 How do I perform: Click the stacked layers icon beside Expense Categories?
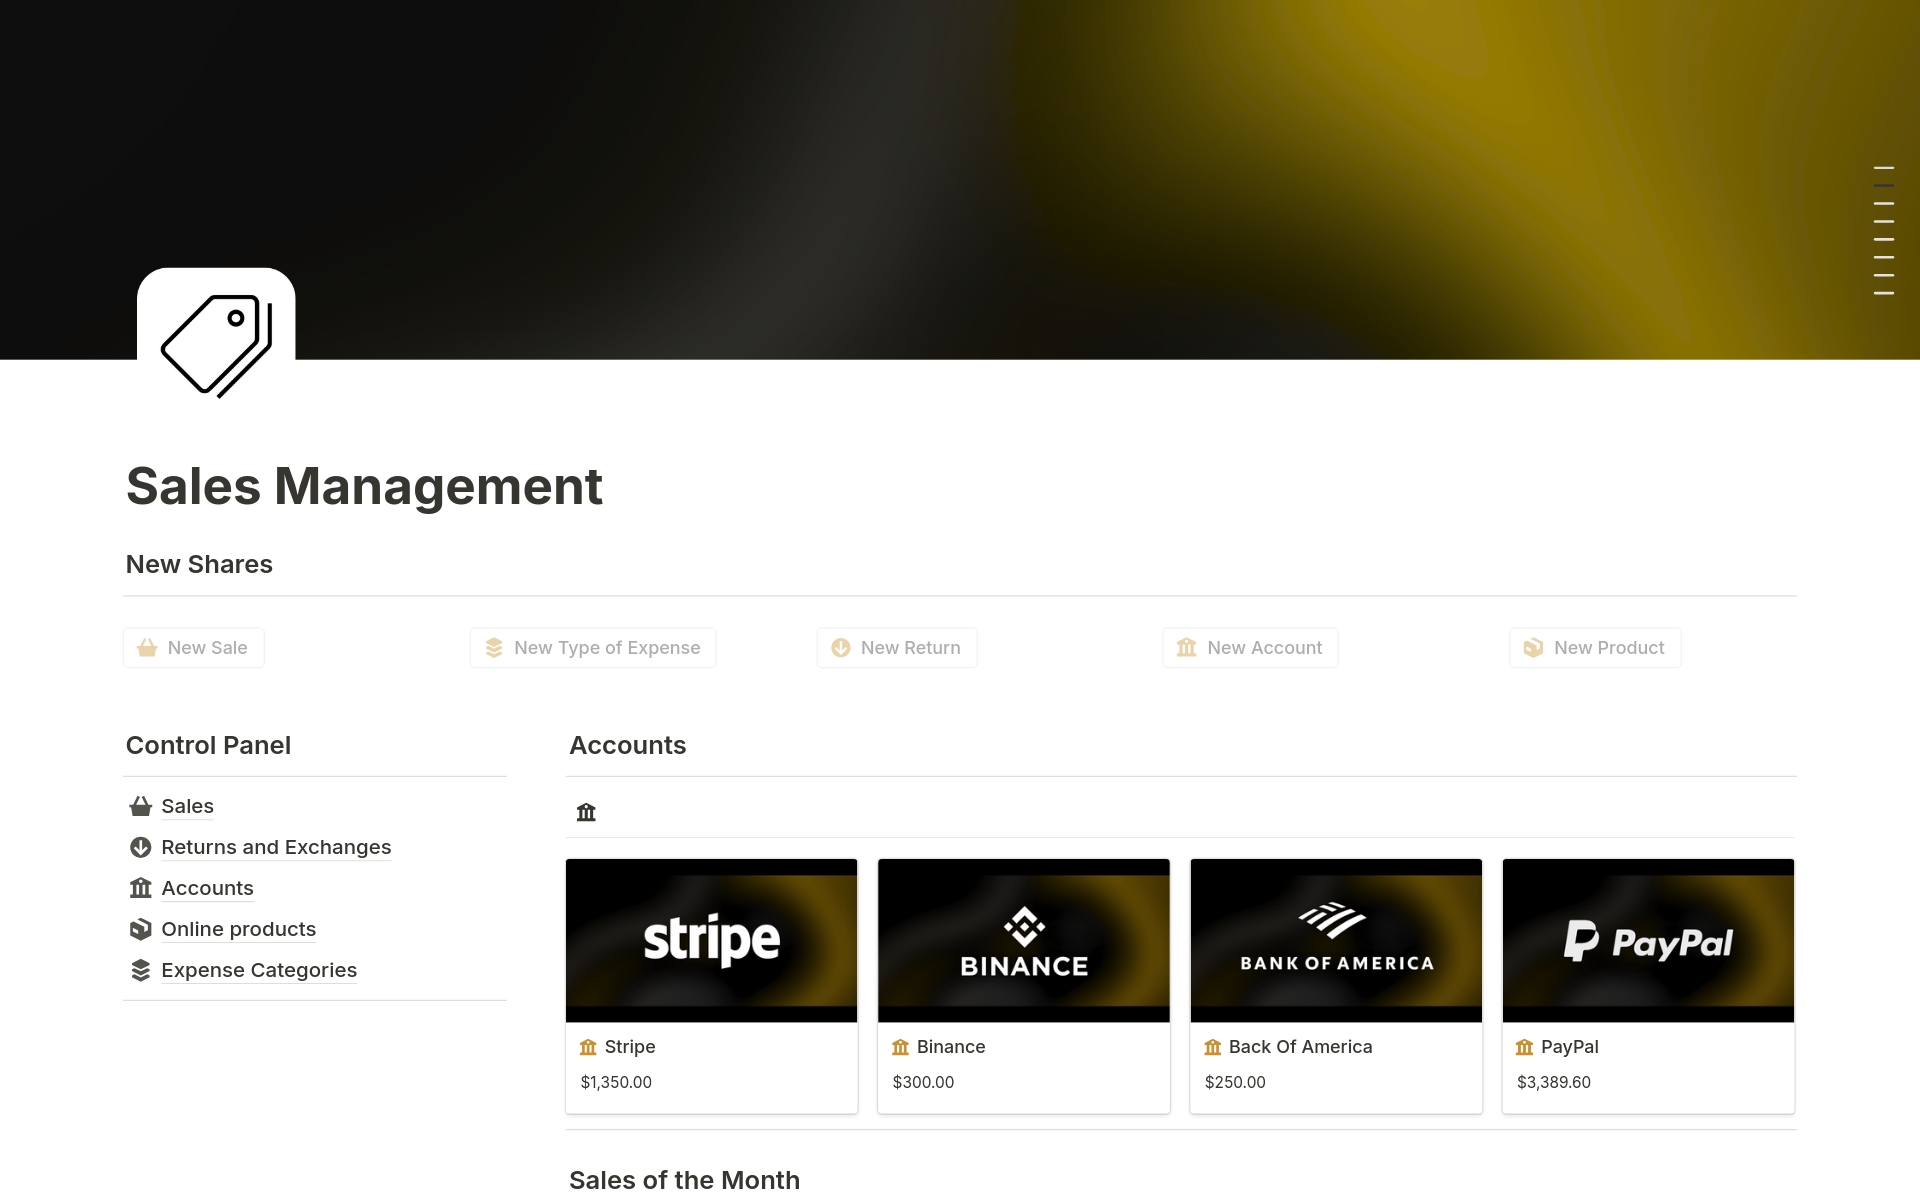(x=139, y=969)
